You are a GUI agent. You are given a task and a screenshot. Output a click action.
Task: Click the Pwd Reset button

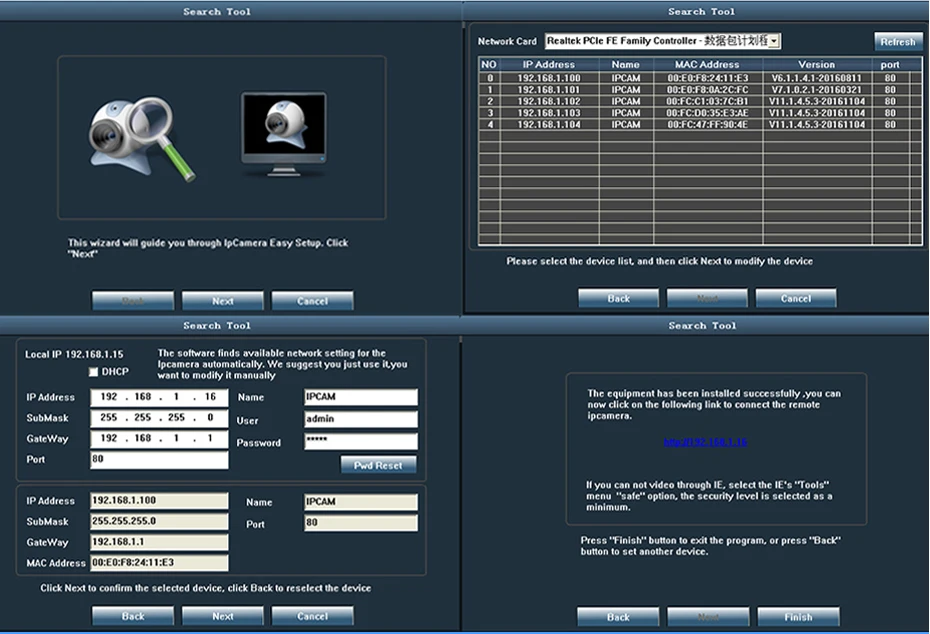coord(378,465)
